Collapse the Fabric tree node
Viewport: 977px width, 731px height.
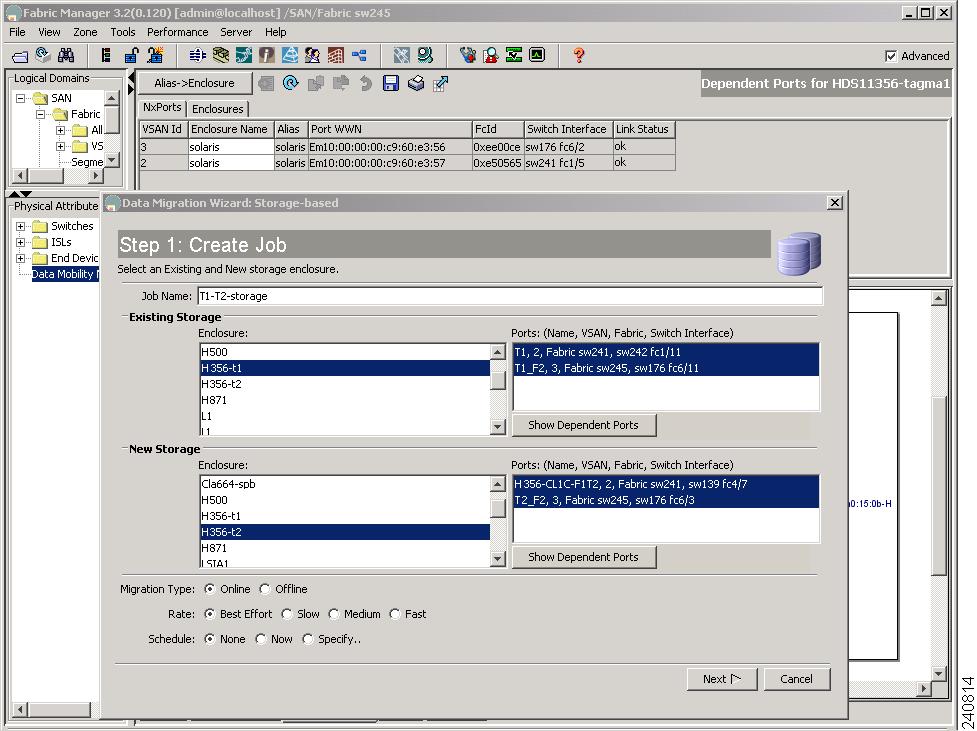[41, 115]
